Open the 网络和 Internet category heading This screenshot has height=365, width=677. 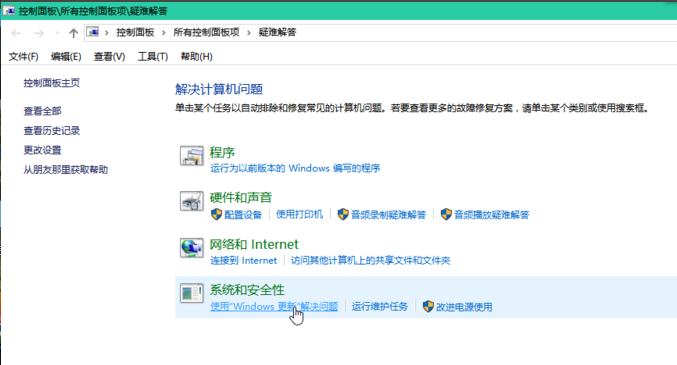254,244
